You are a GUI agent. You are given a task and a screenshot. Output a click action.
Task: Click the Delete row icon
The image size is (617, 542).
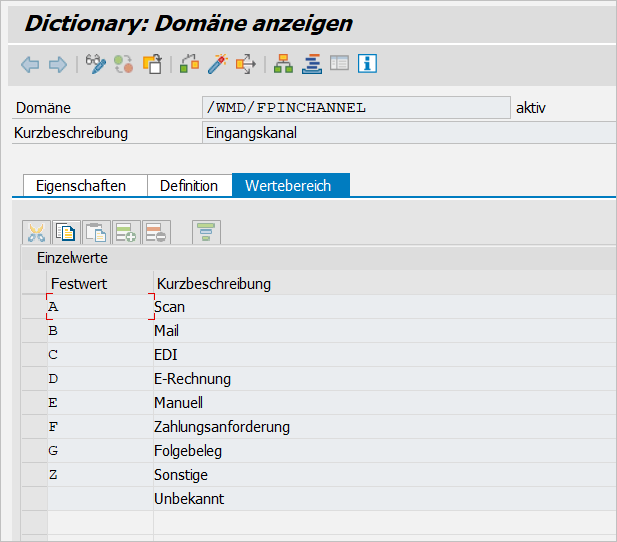click(x=156, y=233)
